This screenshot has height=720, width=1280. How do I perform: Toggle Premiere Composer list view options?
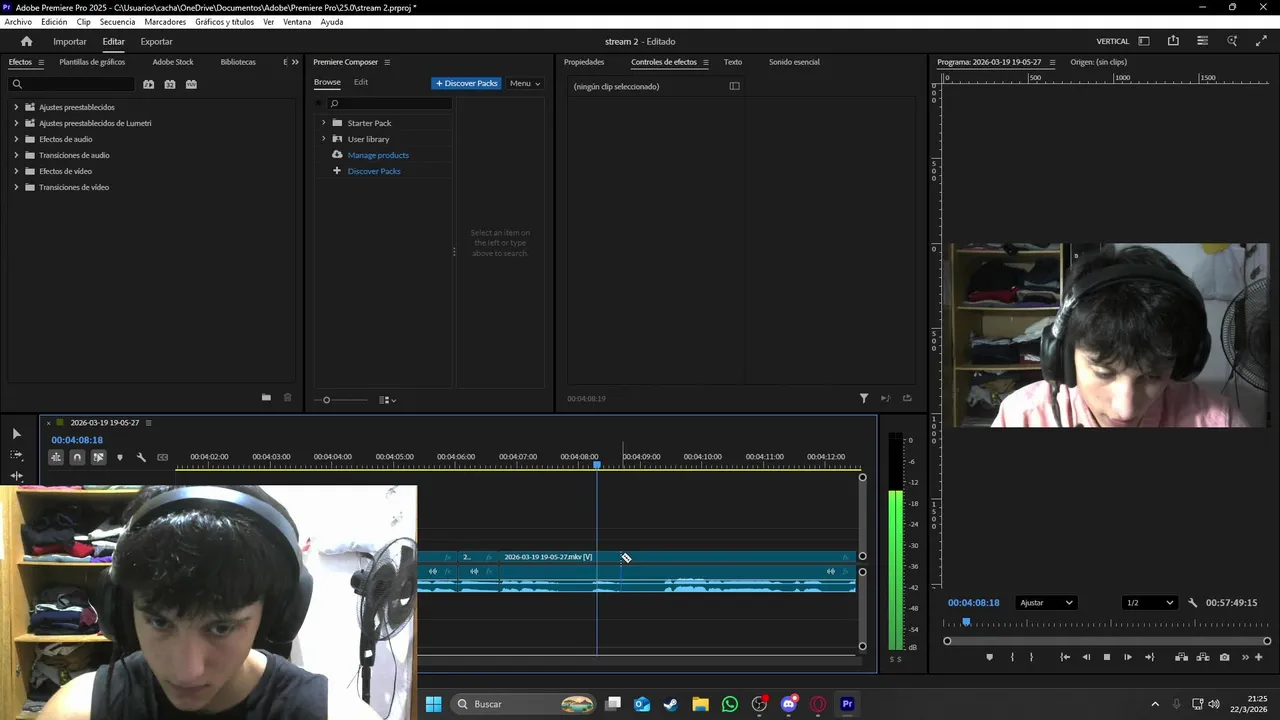point(387,400)
